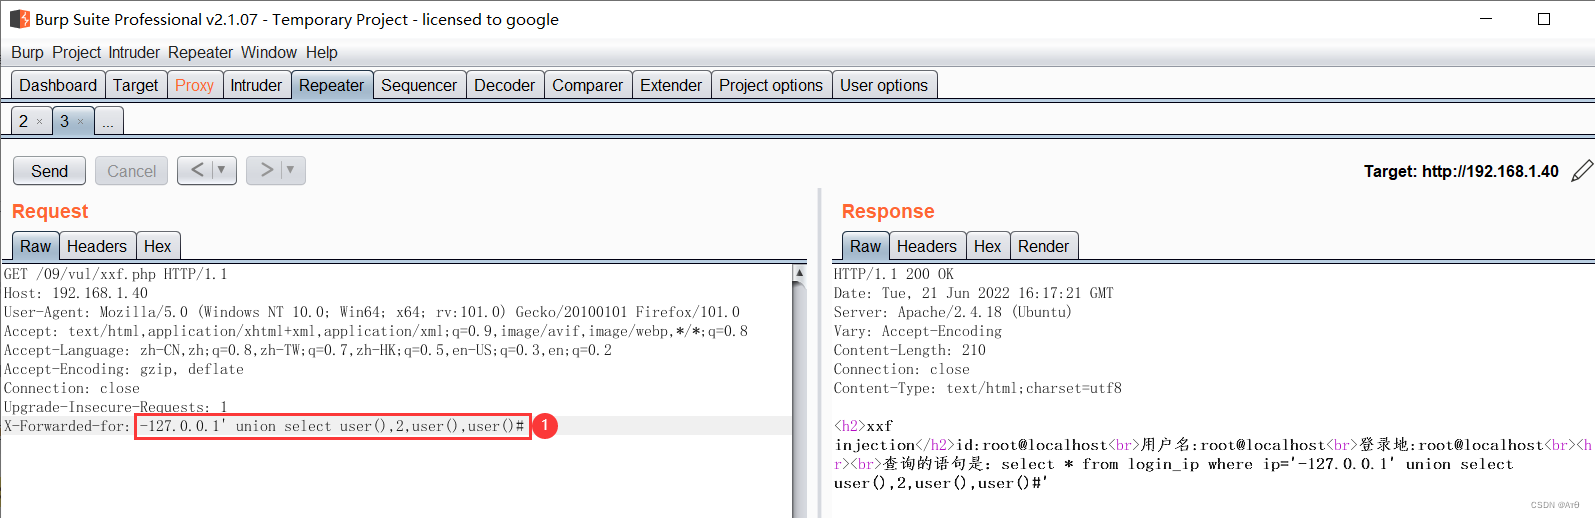Click the request scrollbar up arrow
The width and height of the screenshot is (1595, 518).
pyautogui.click(x=799, y=273)
